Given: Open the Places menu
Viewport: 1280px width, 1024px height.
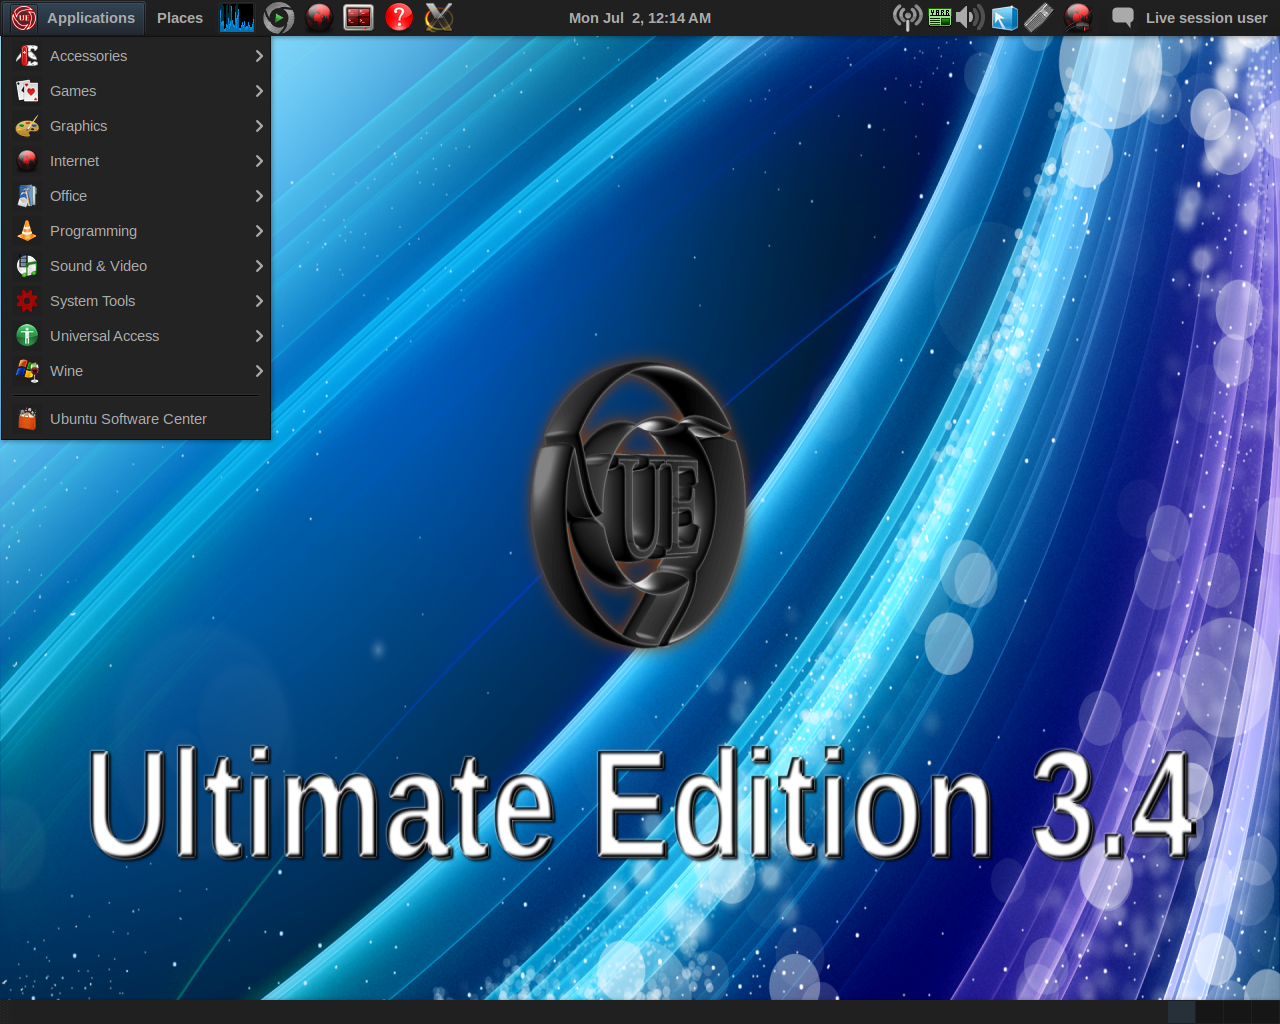Looking at the screenshot, I should click(180, 17).
